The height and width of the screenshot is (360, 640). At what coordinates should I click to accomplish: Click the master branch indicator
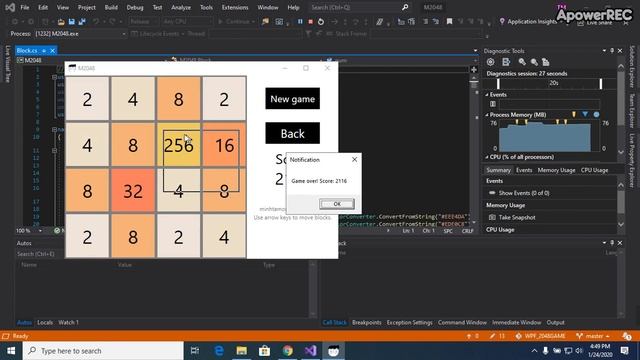click(593, 336)
